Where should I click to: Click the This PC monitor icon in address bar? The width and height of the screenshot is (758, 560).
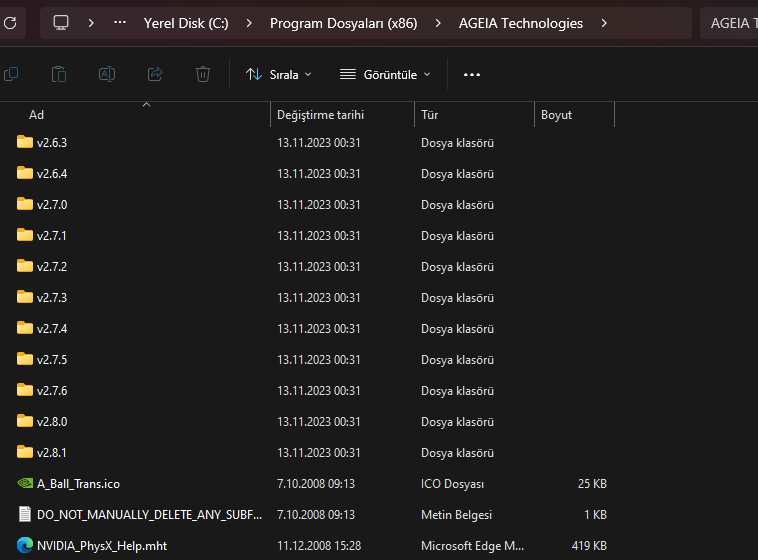(61, 23)
